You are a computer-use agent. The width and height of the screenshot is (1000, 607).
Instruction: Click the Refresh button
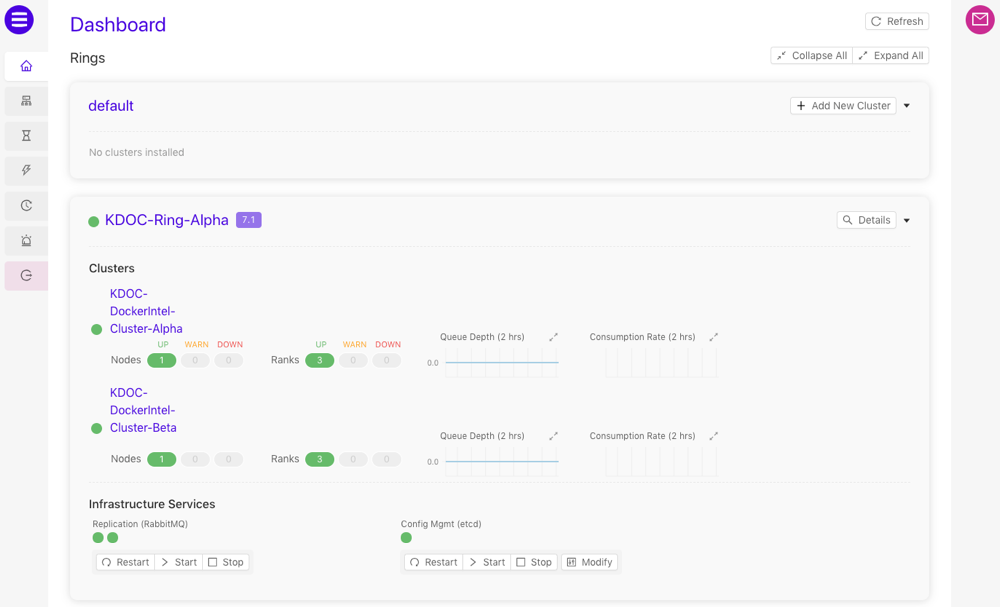coord(896,20)
